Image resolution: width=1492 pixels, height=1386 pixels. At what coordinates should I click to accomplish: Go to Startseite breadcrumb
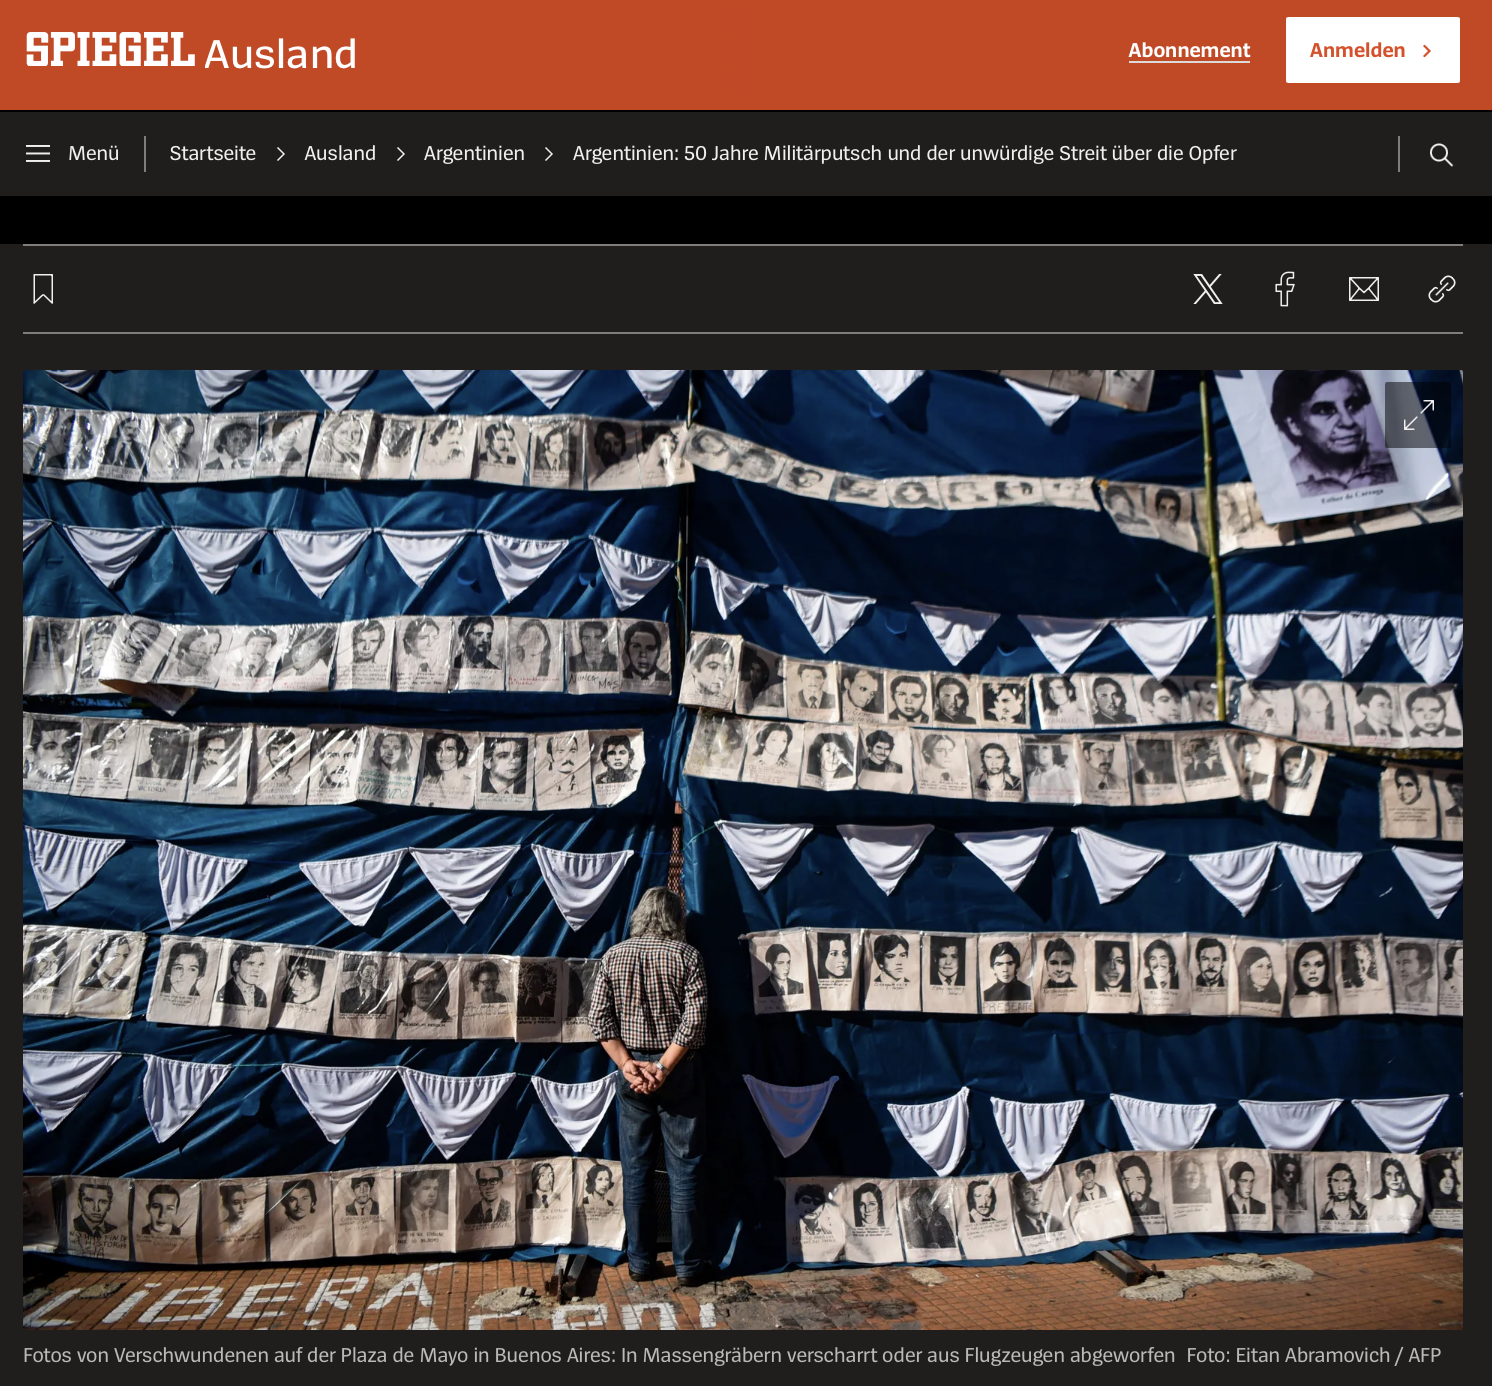[212, 153]
